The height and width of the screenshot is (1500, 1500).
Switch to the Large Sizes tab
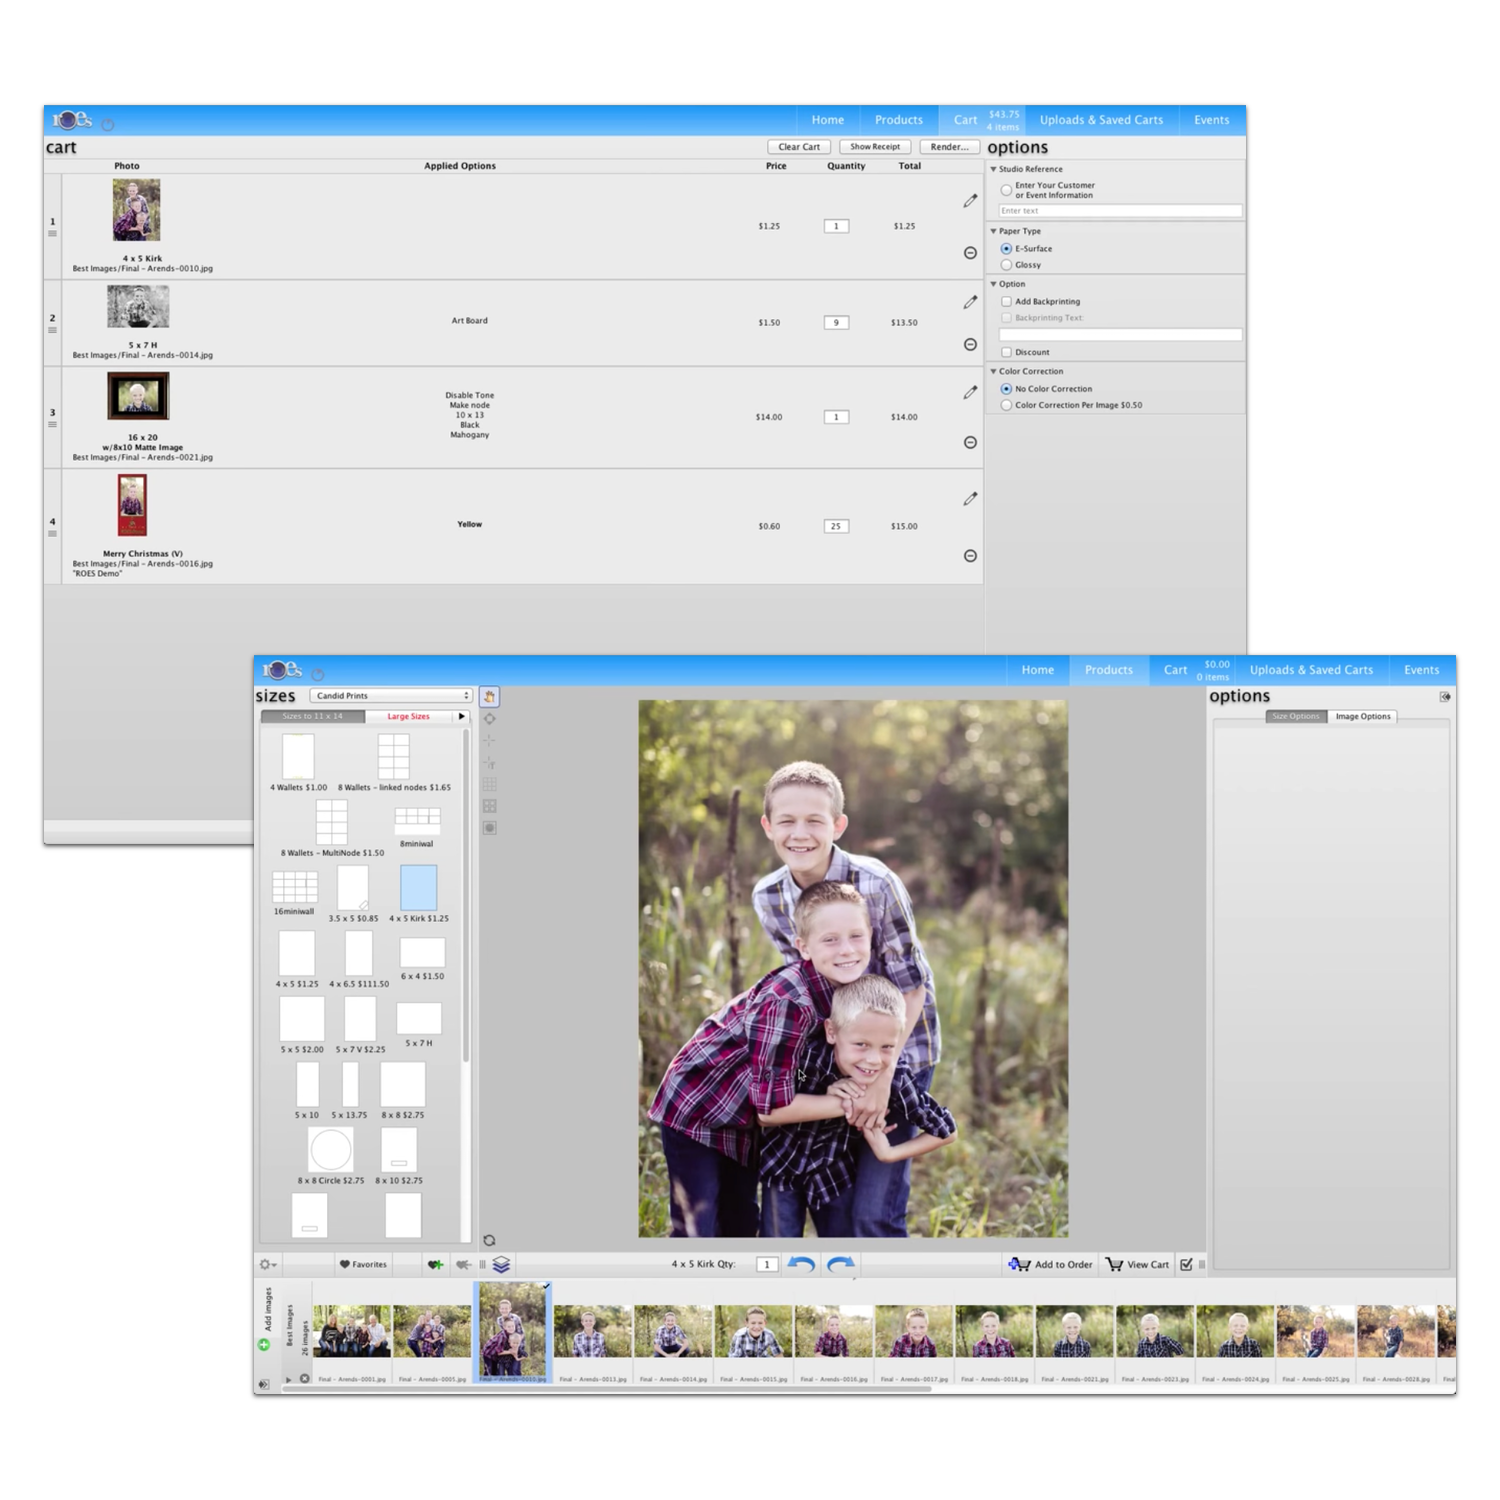click(x=408, y=716)
